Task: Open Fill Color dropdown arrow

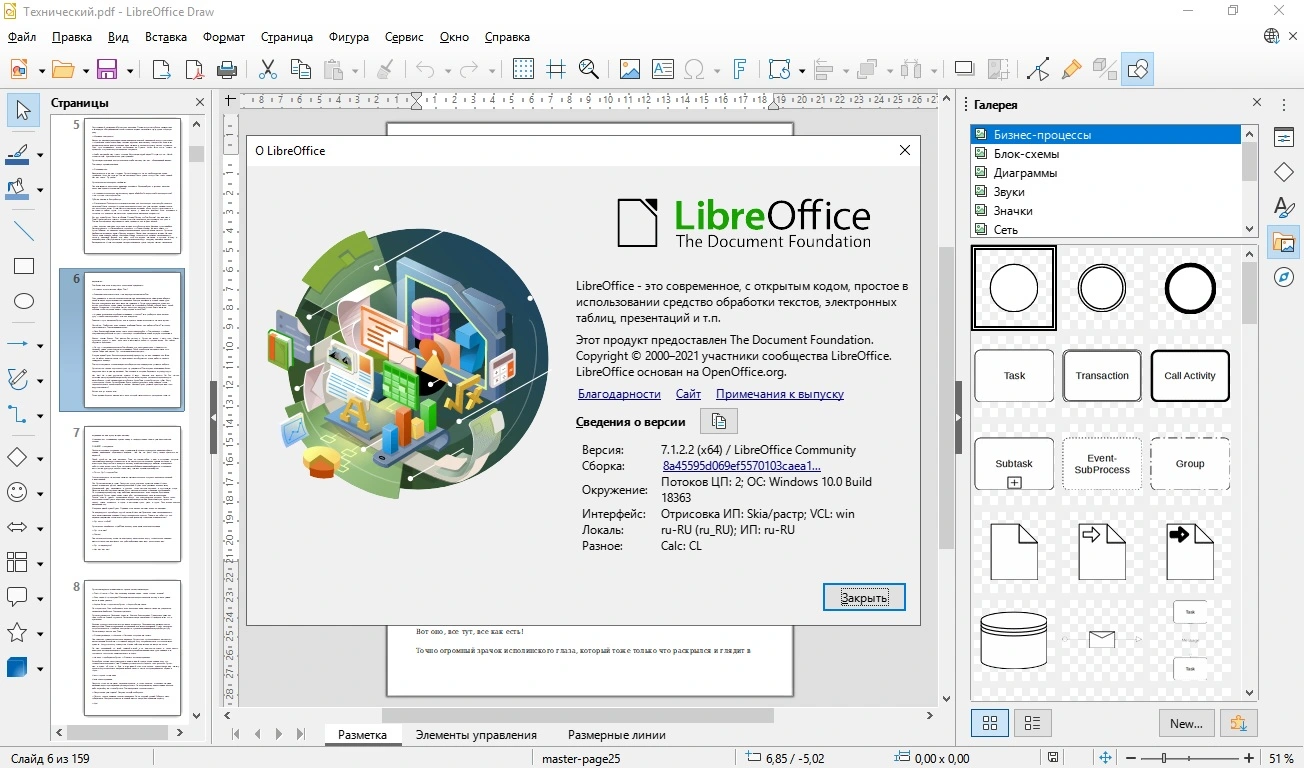Action: pyautogui.click(x=40, y=189)
